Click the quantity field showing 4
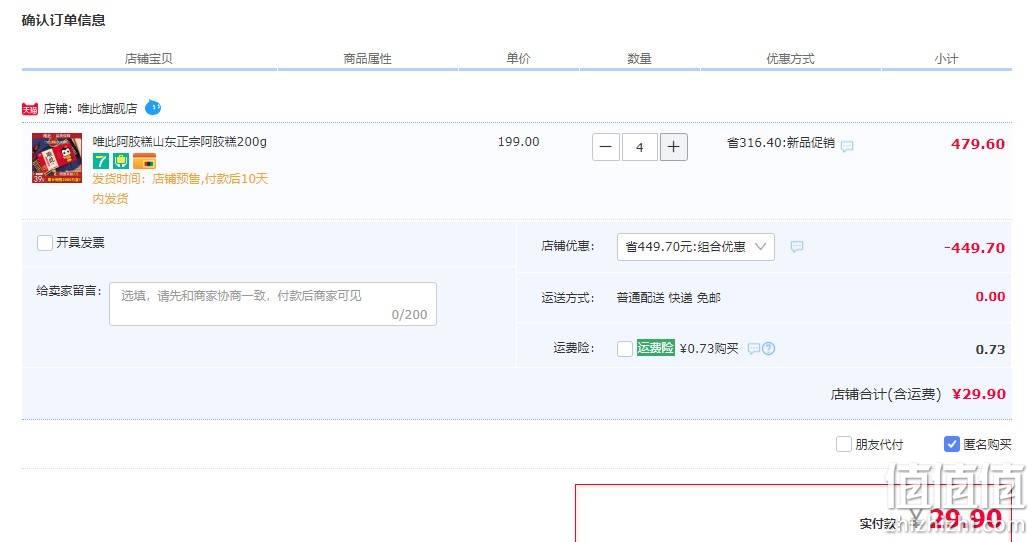This screenshot has height=542, width=1035. [x=639, y=147]
